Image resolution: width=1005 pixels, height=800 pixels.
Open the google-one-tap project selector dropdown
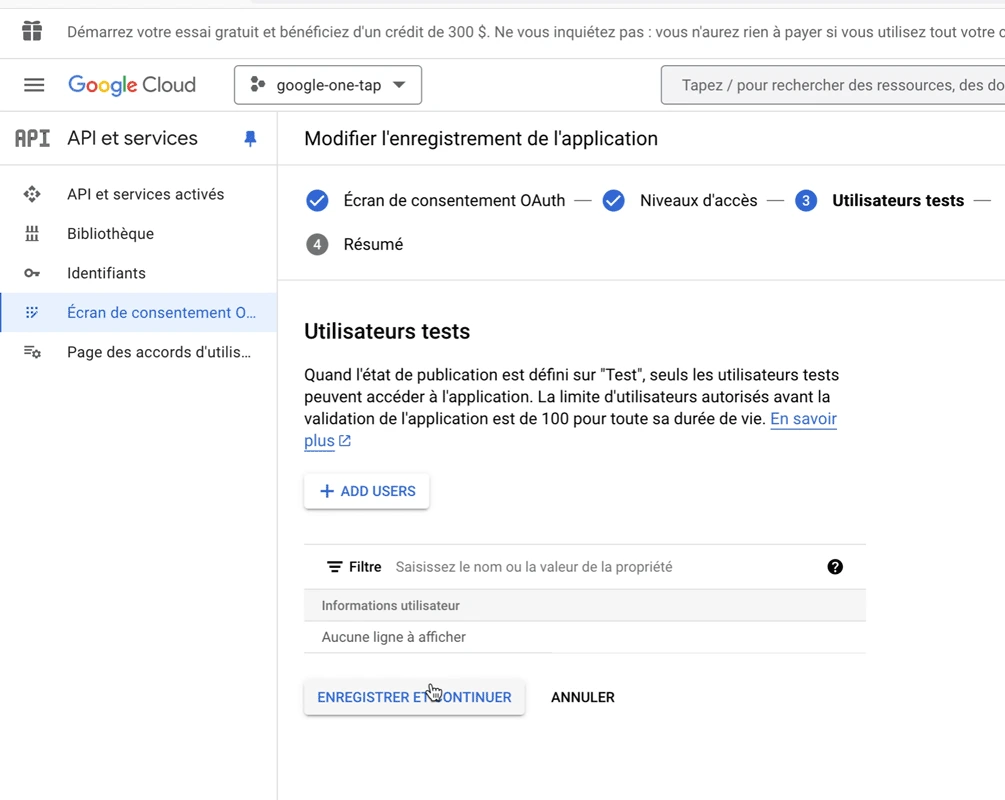[328, 85]
